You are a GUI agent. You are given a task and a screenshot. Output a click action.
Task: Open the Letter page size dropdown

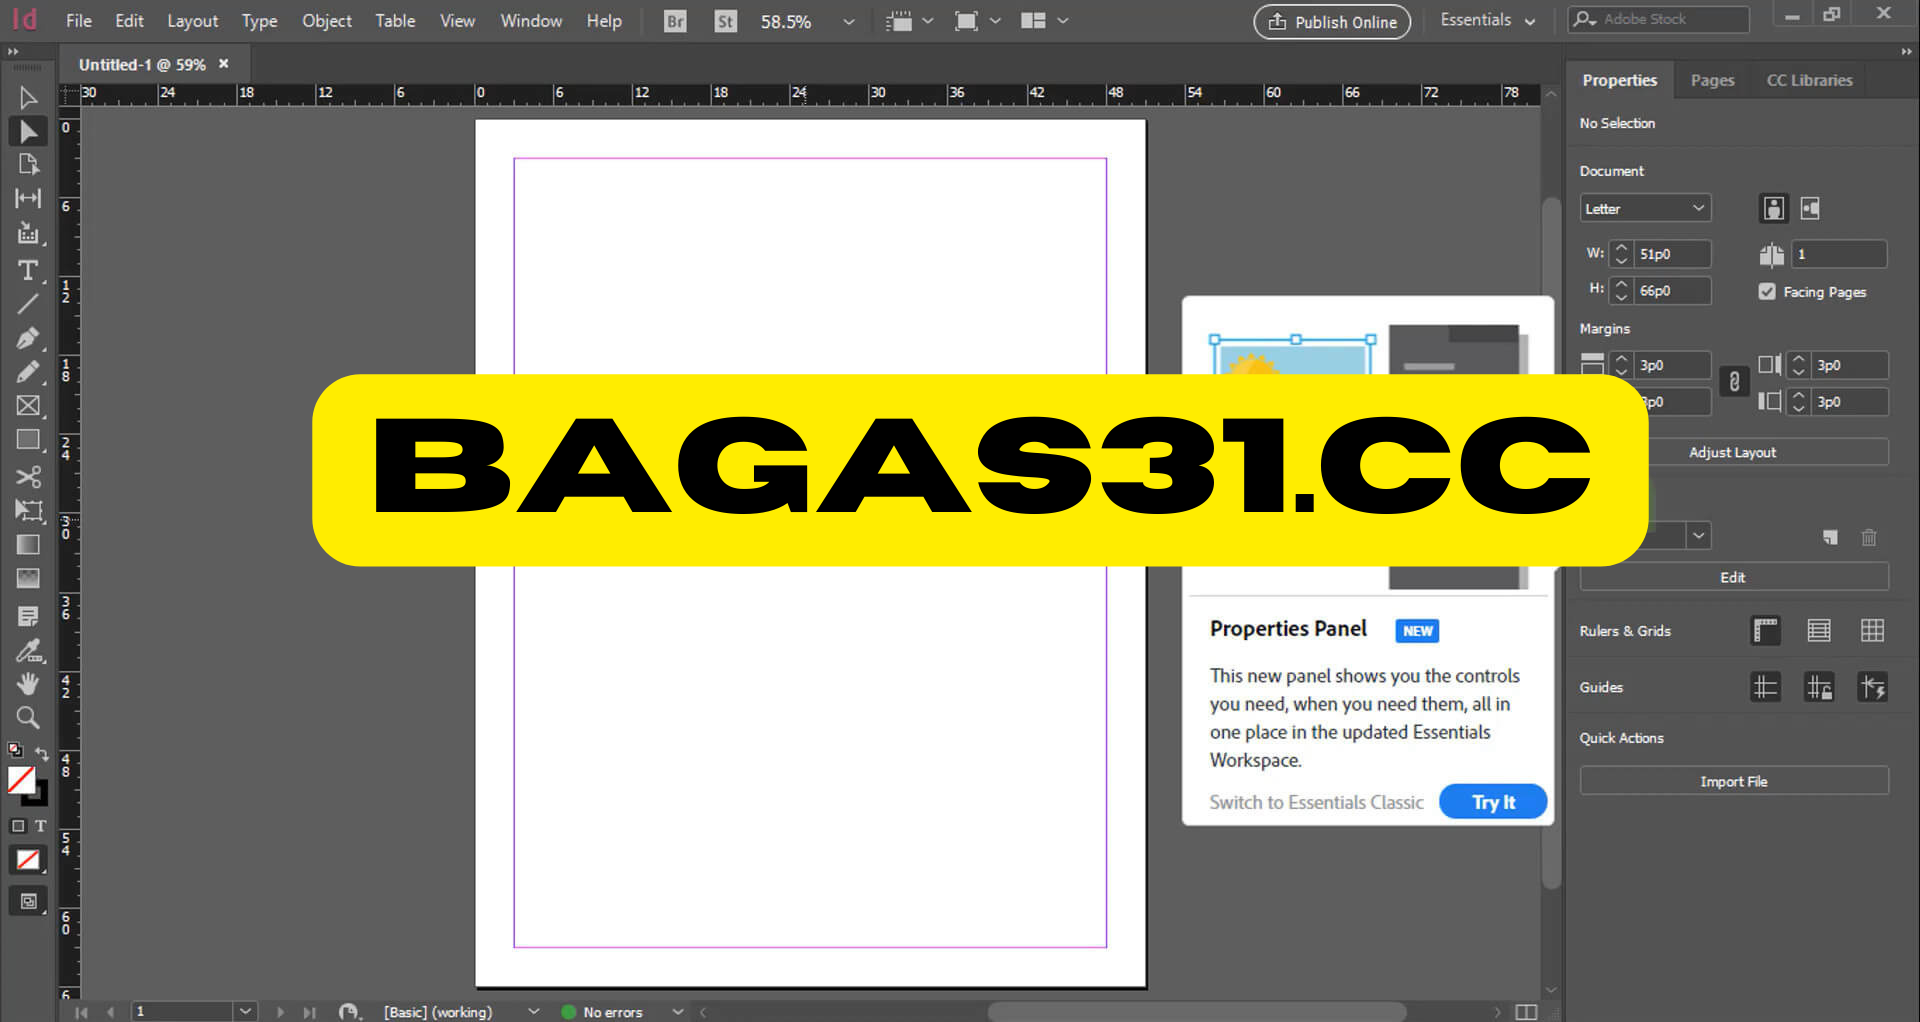(1645, 208)
